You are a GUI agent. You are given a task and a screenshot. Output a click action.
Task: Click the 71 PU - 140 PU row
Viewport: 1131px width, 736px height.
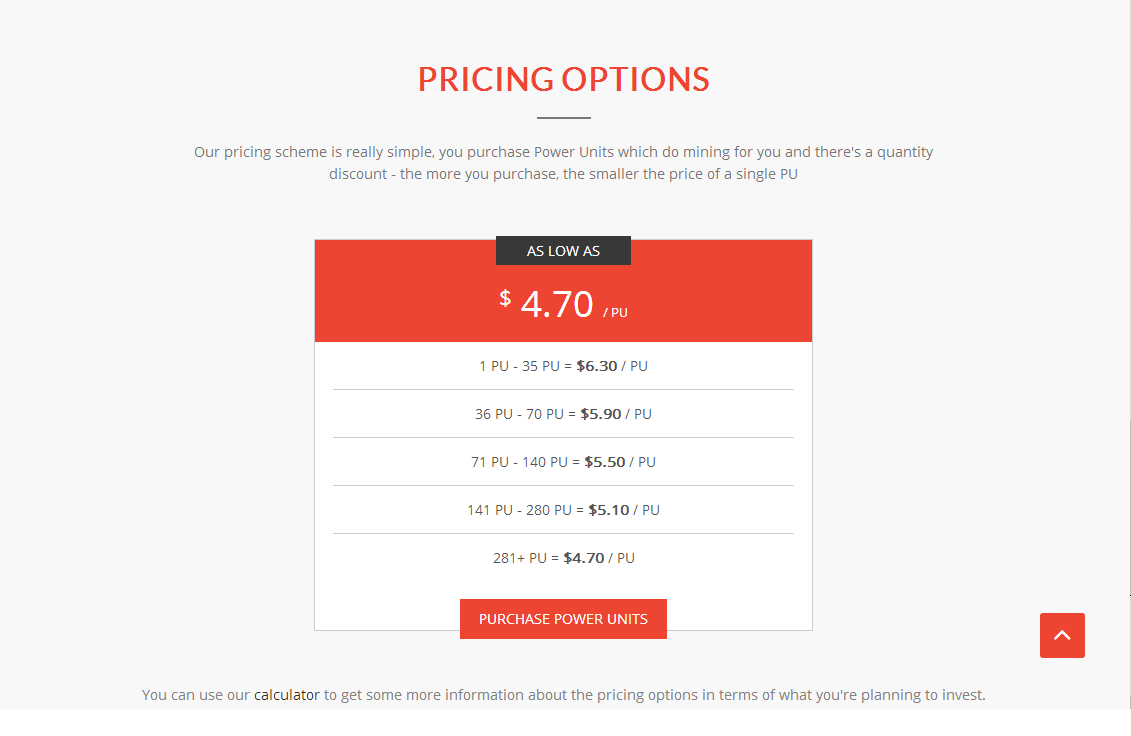(563, 461)
